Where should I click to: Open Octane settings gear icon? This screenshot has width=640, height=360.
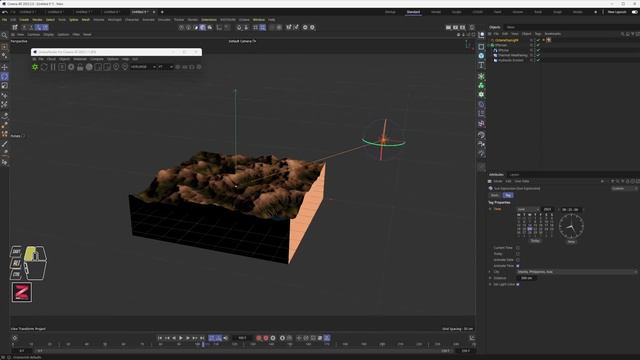(71, 67)
